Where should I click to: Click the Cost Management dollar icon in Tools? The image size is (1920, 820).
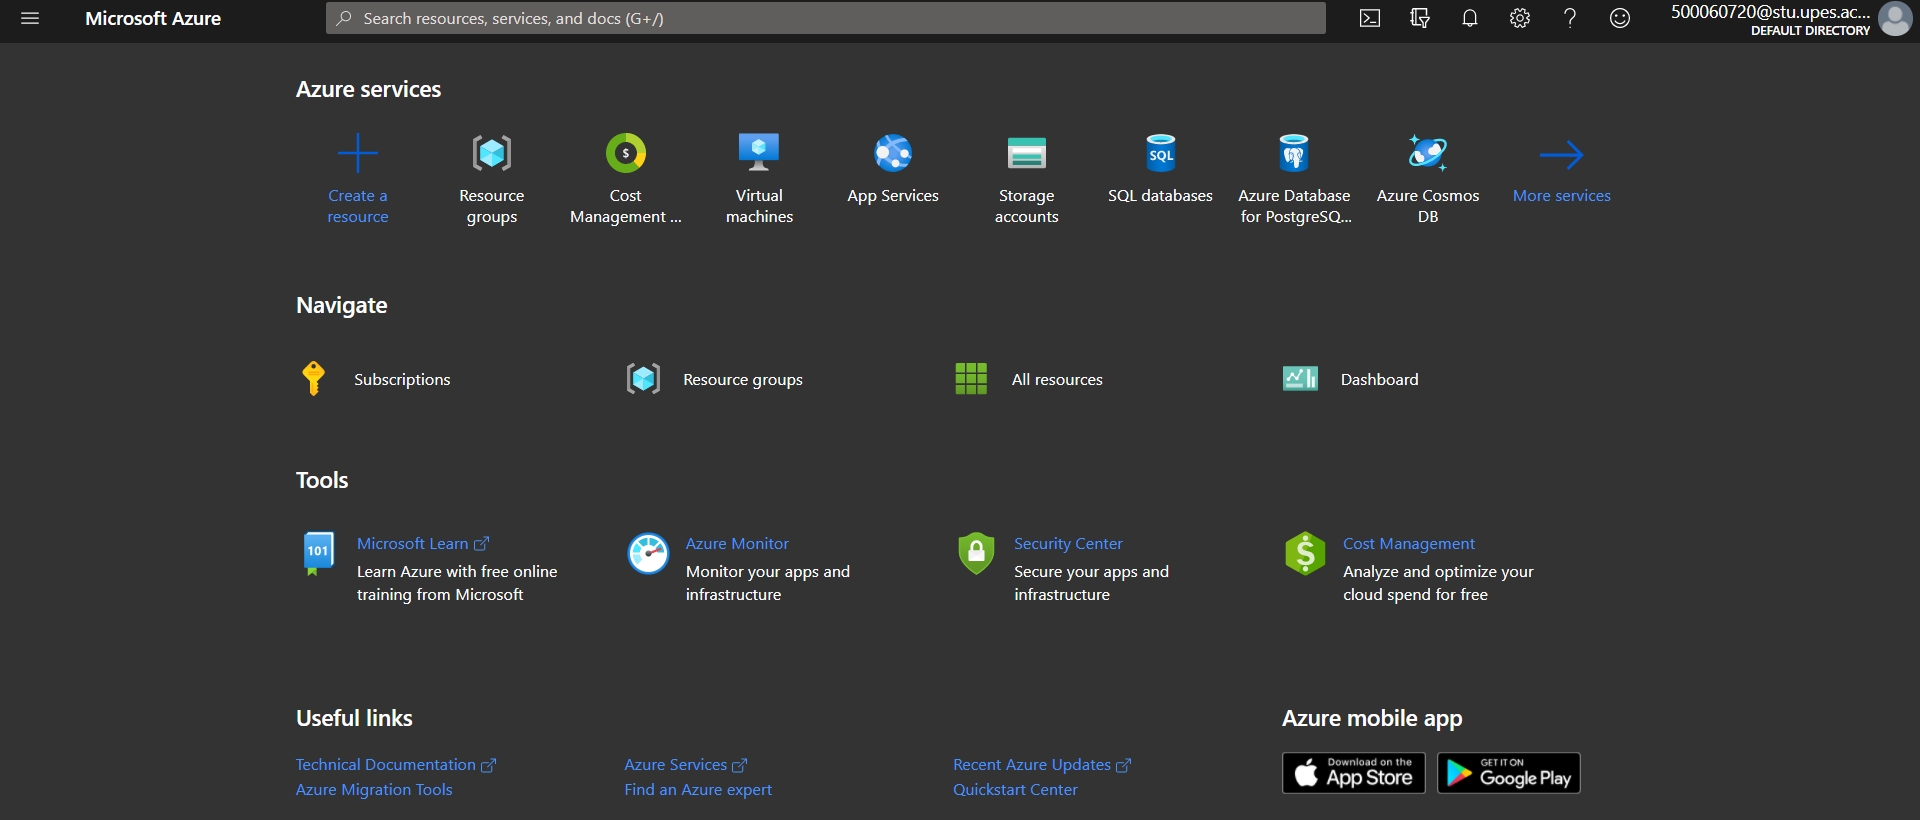tap(1305, 553)
